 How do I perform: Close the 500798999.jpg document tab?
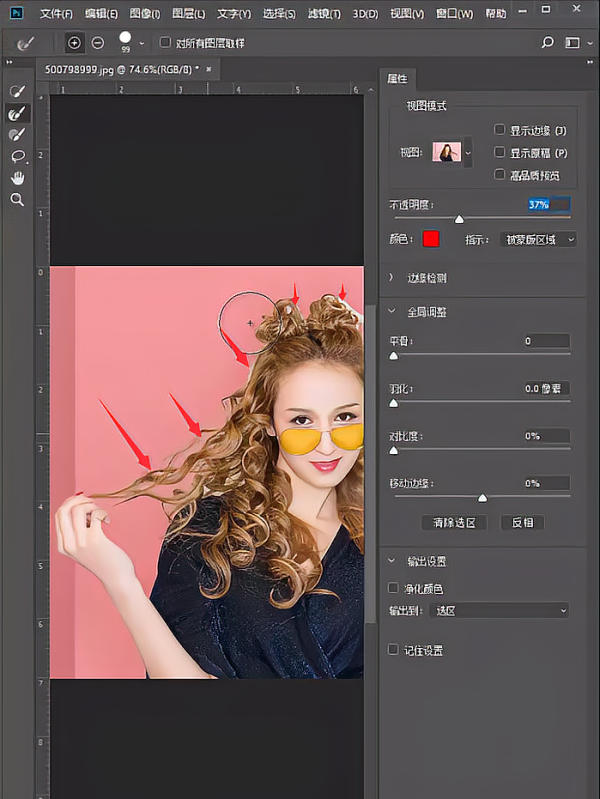[208, 69]
